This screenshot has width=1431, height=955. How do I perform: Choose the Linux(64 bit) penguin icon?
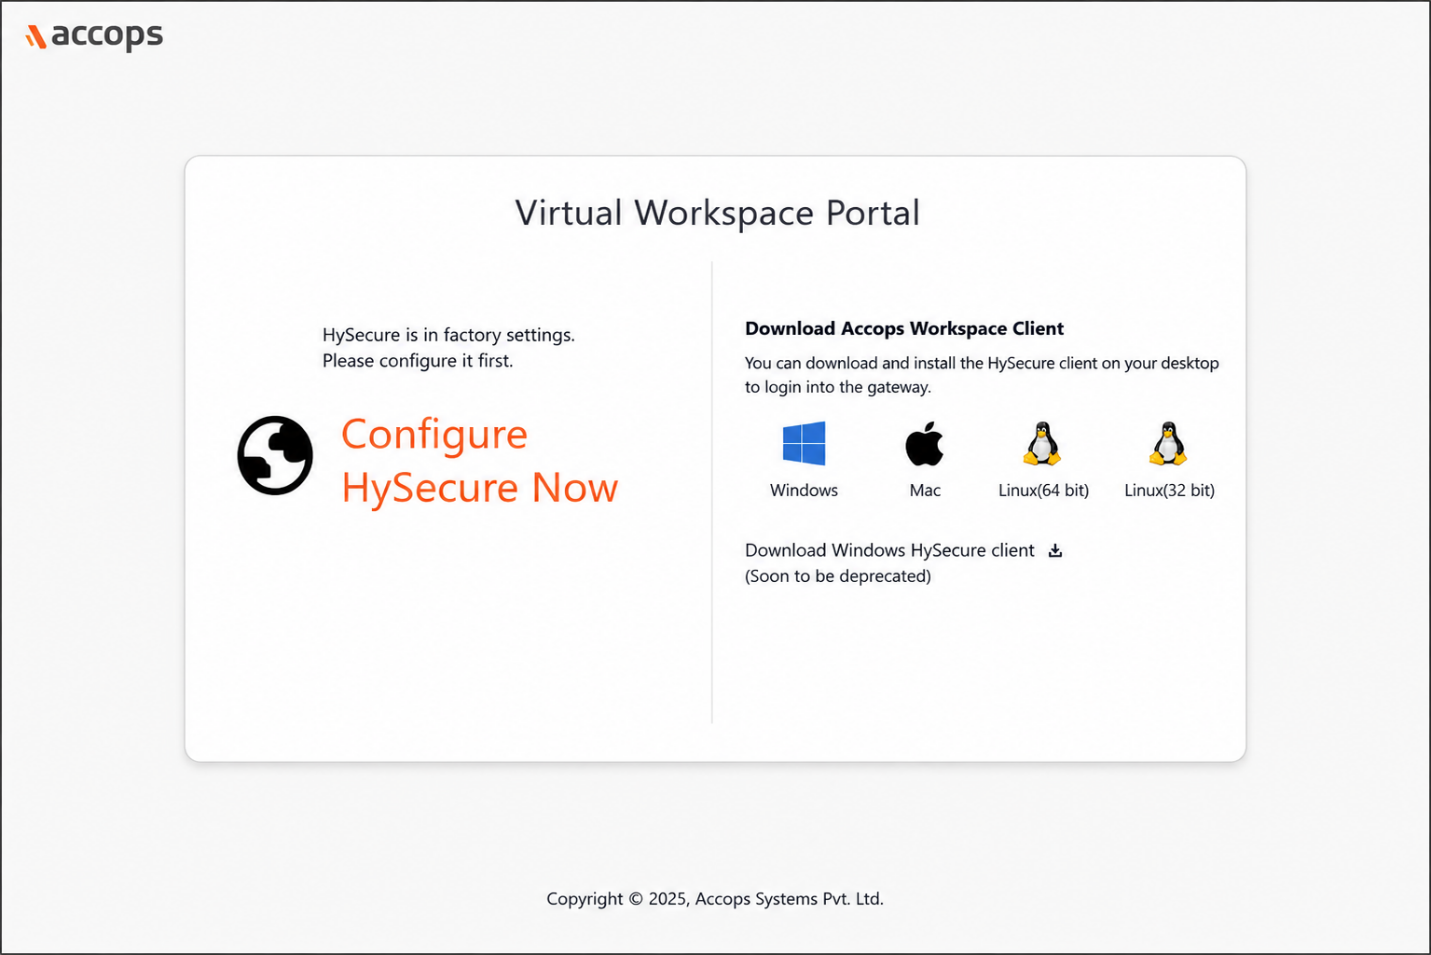tap(1042, 444)
